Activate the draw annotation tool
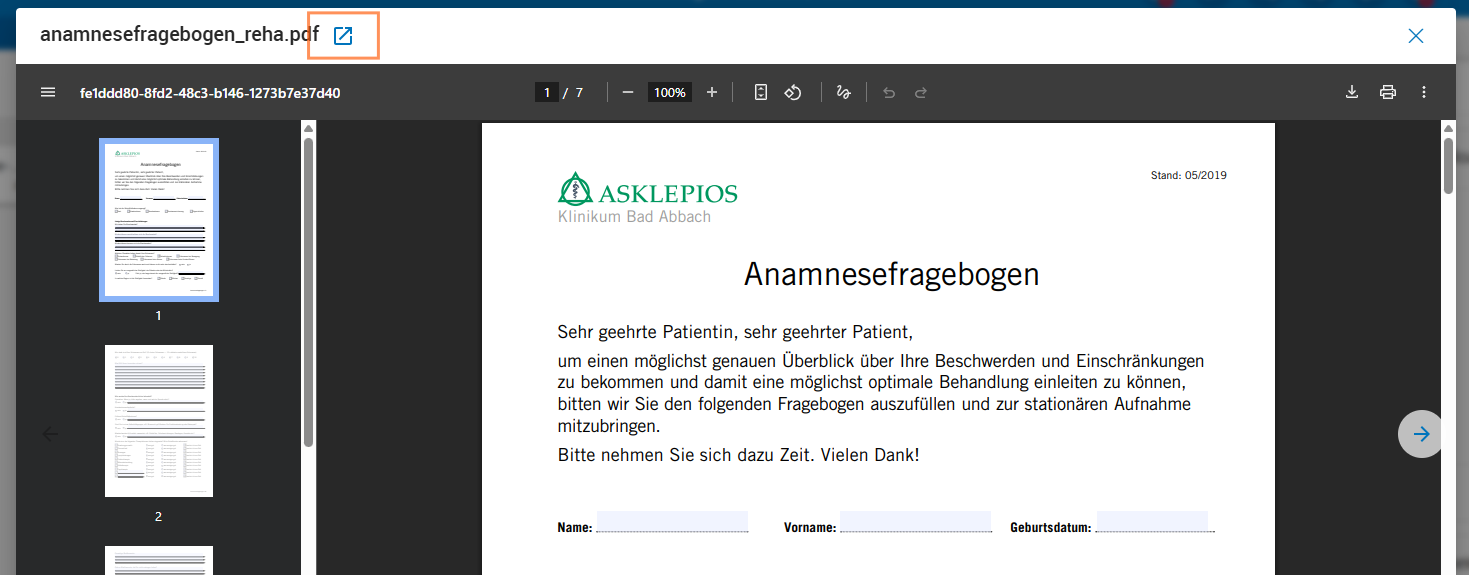Image resolution: width=1469 pixels, height=575 pixels. pos(843,92)
